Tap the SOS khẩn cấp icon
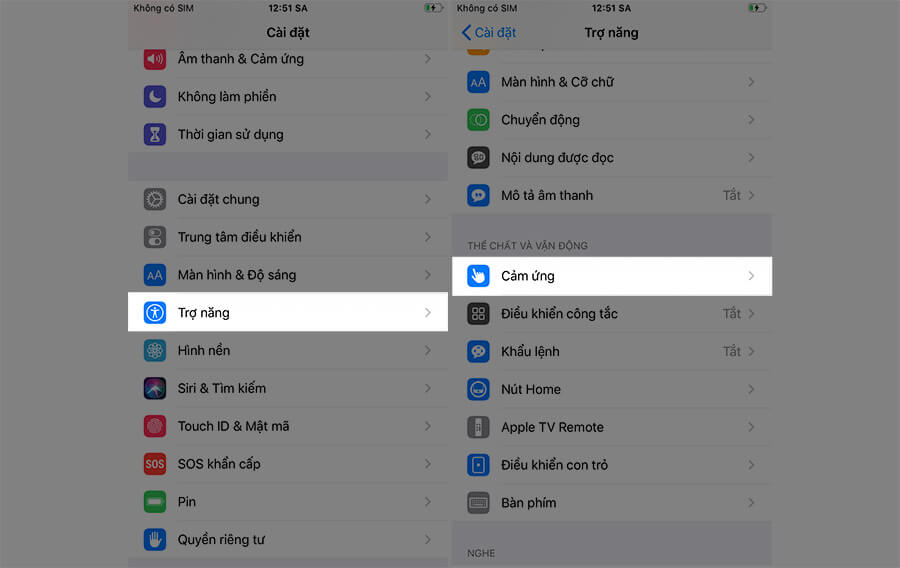 tap(154, 464)
